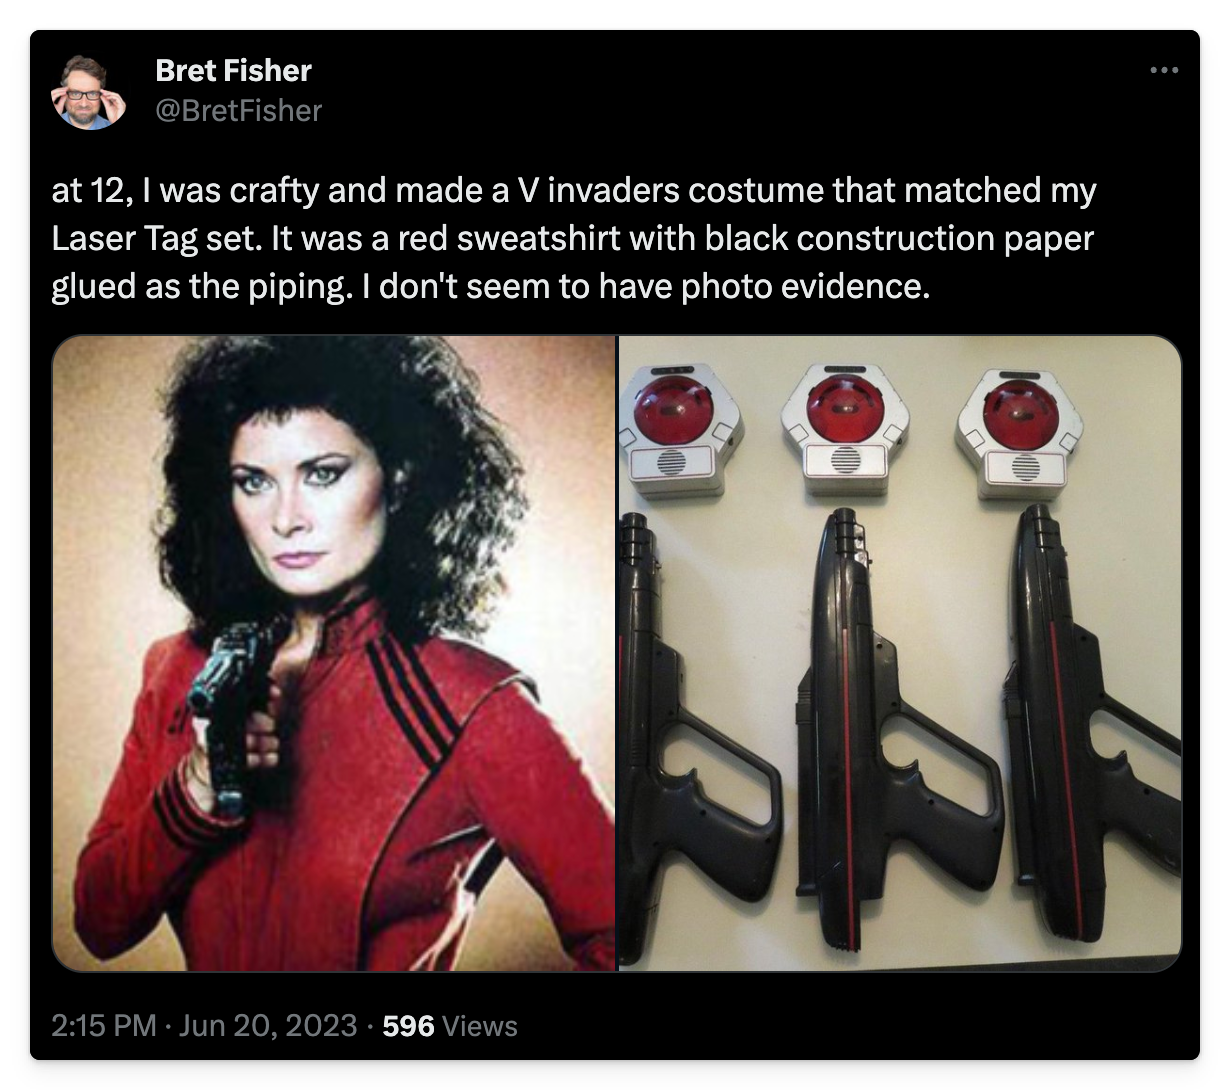Click the Views label beside 596
Screen dimensions: 1230x1090
480,1026
